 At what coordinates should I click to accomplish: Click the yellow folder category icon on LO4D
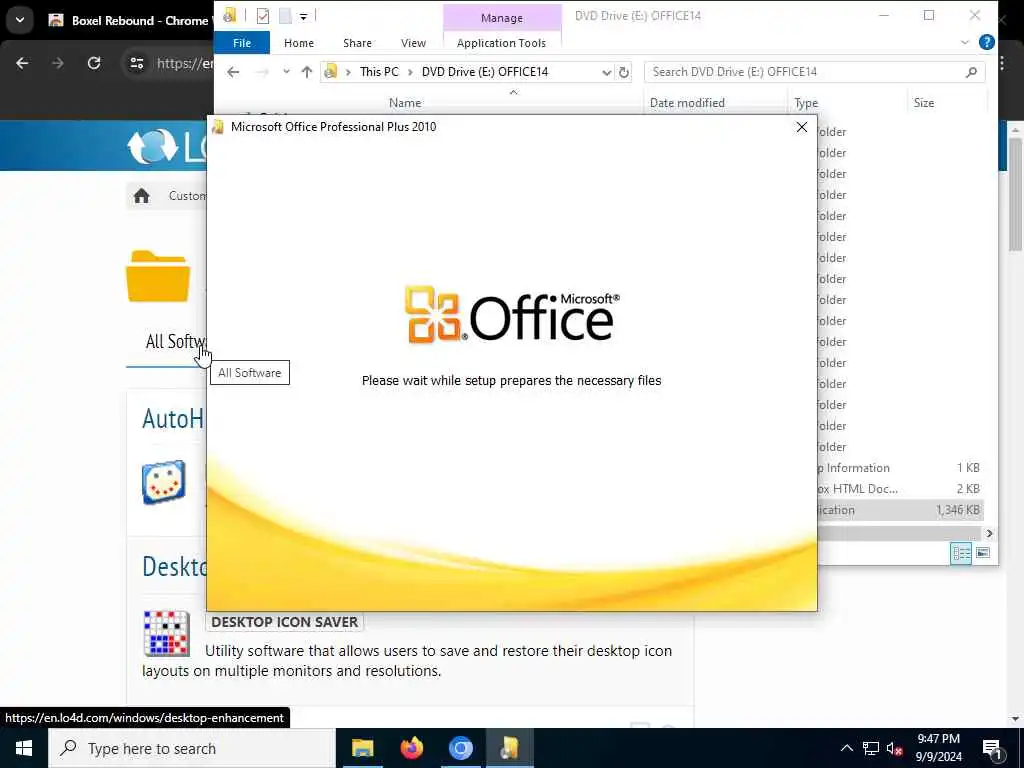[x=158, y=276]
